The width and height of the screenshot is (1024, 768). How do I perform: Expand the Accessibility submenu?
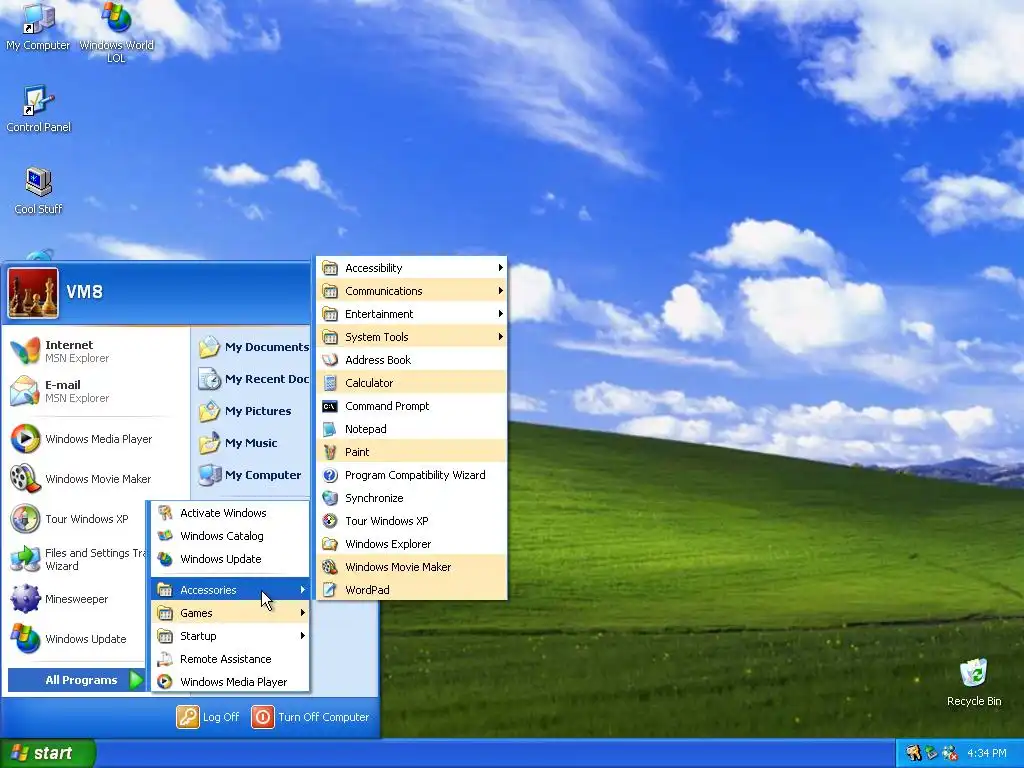(x=411, y=268)
